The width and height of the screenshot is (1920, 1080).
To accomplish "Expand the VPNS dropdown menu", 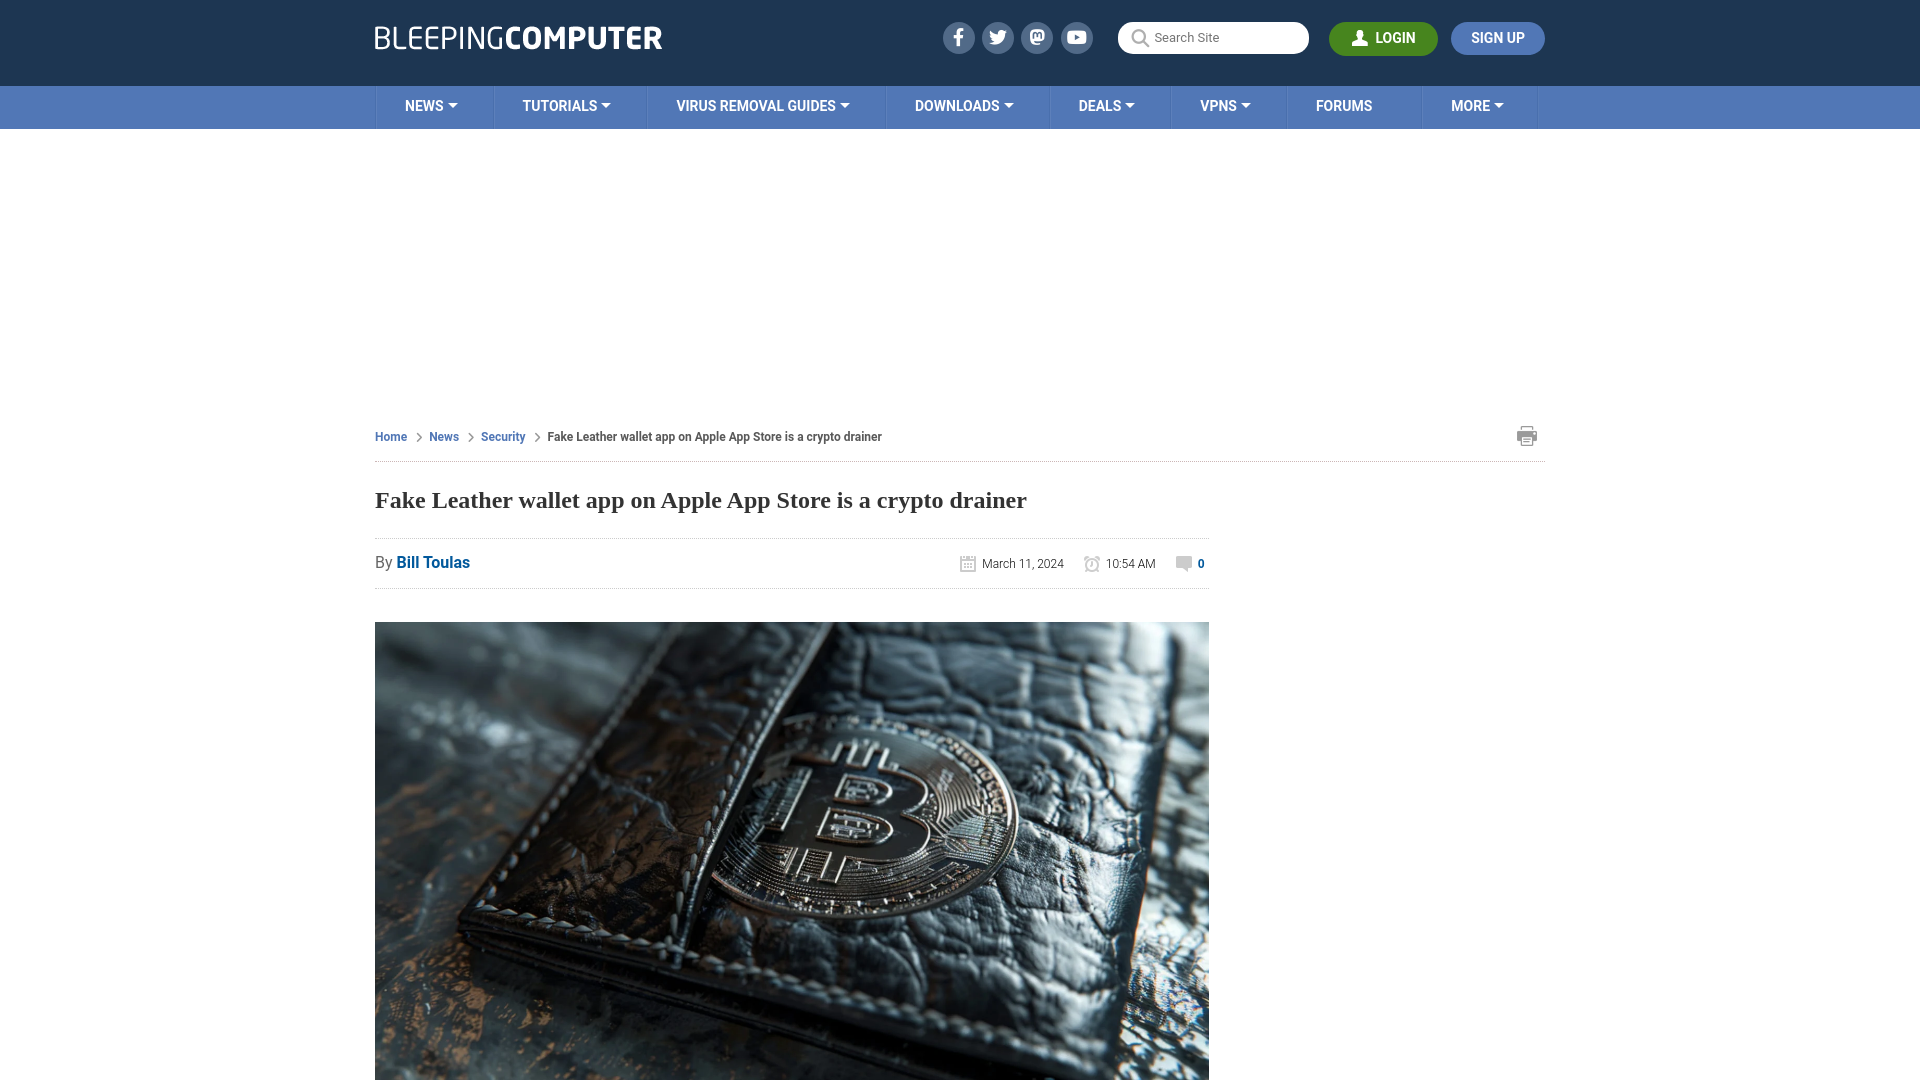I will (x=1225, y=107).
